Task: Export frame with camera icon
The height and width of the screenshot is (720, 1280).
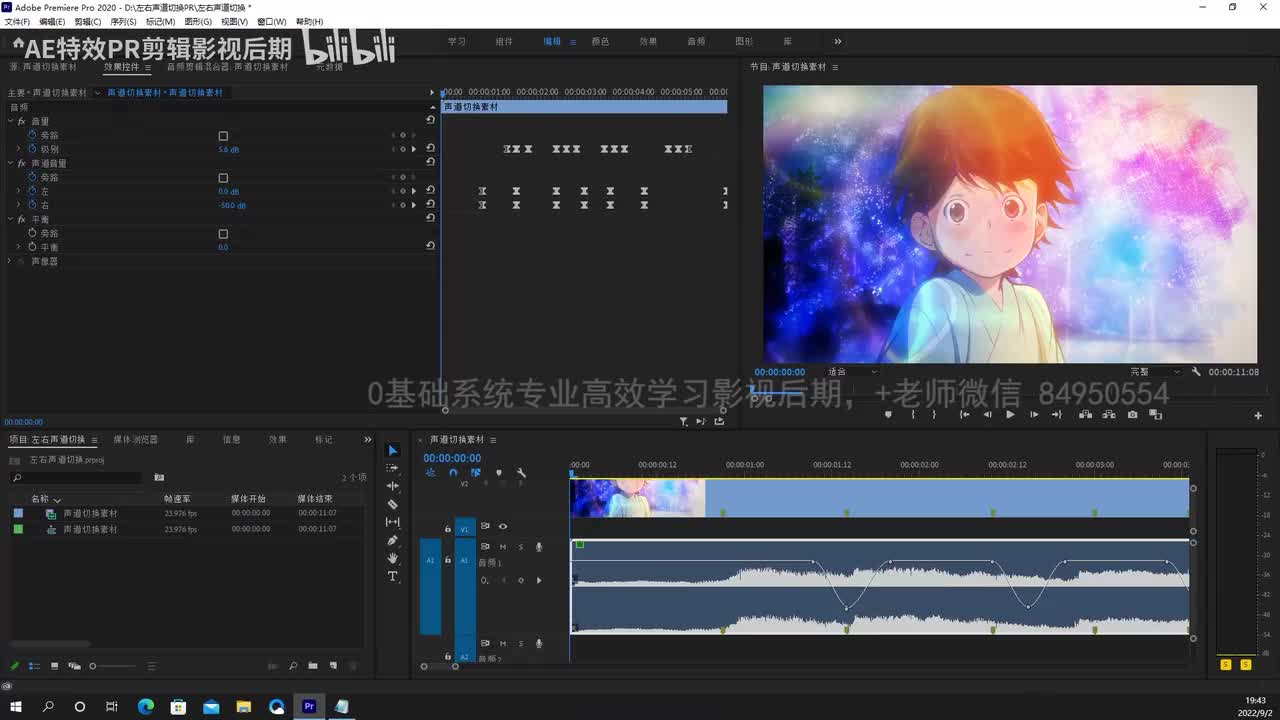Action: pos(1132,414)
